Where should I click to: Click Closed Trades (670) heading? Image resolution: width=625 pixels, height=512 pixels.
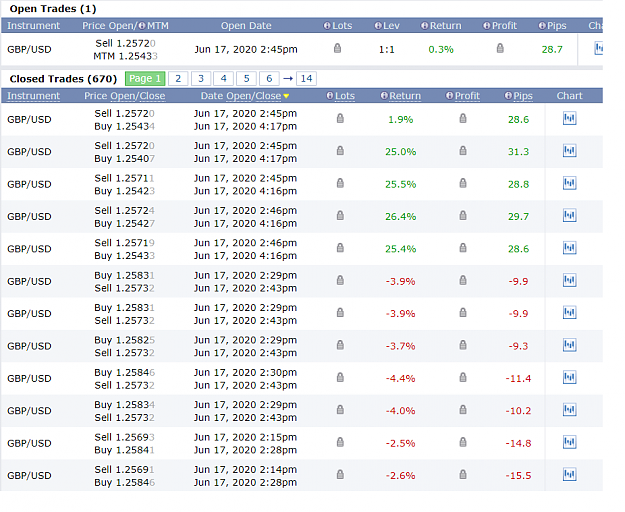coord(63,79)
